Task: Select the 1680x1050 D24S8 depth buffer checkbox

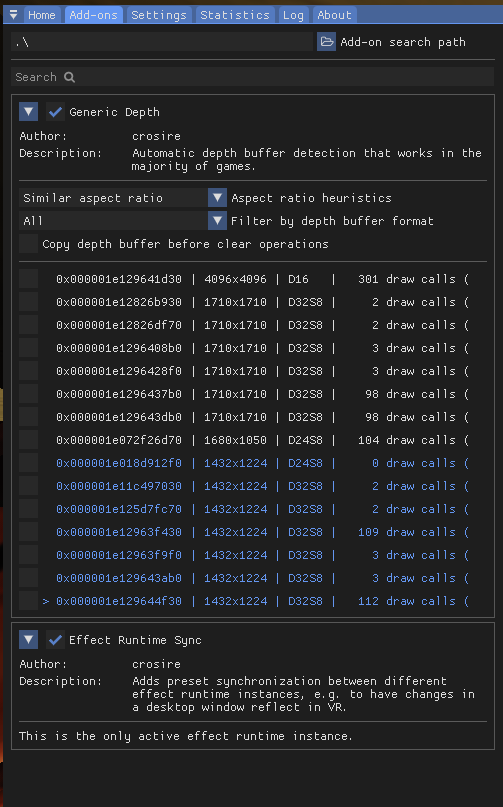Action: point(28,440)
